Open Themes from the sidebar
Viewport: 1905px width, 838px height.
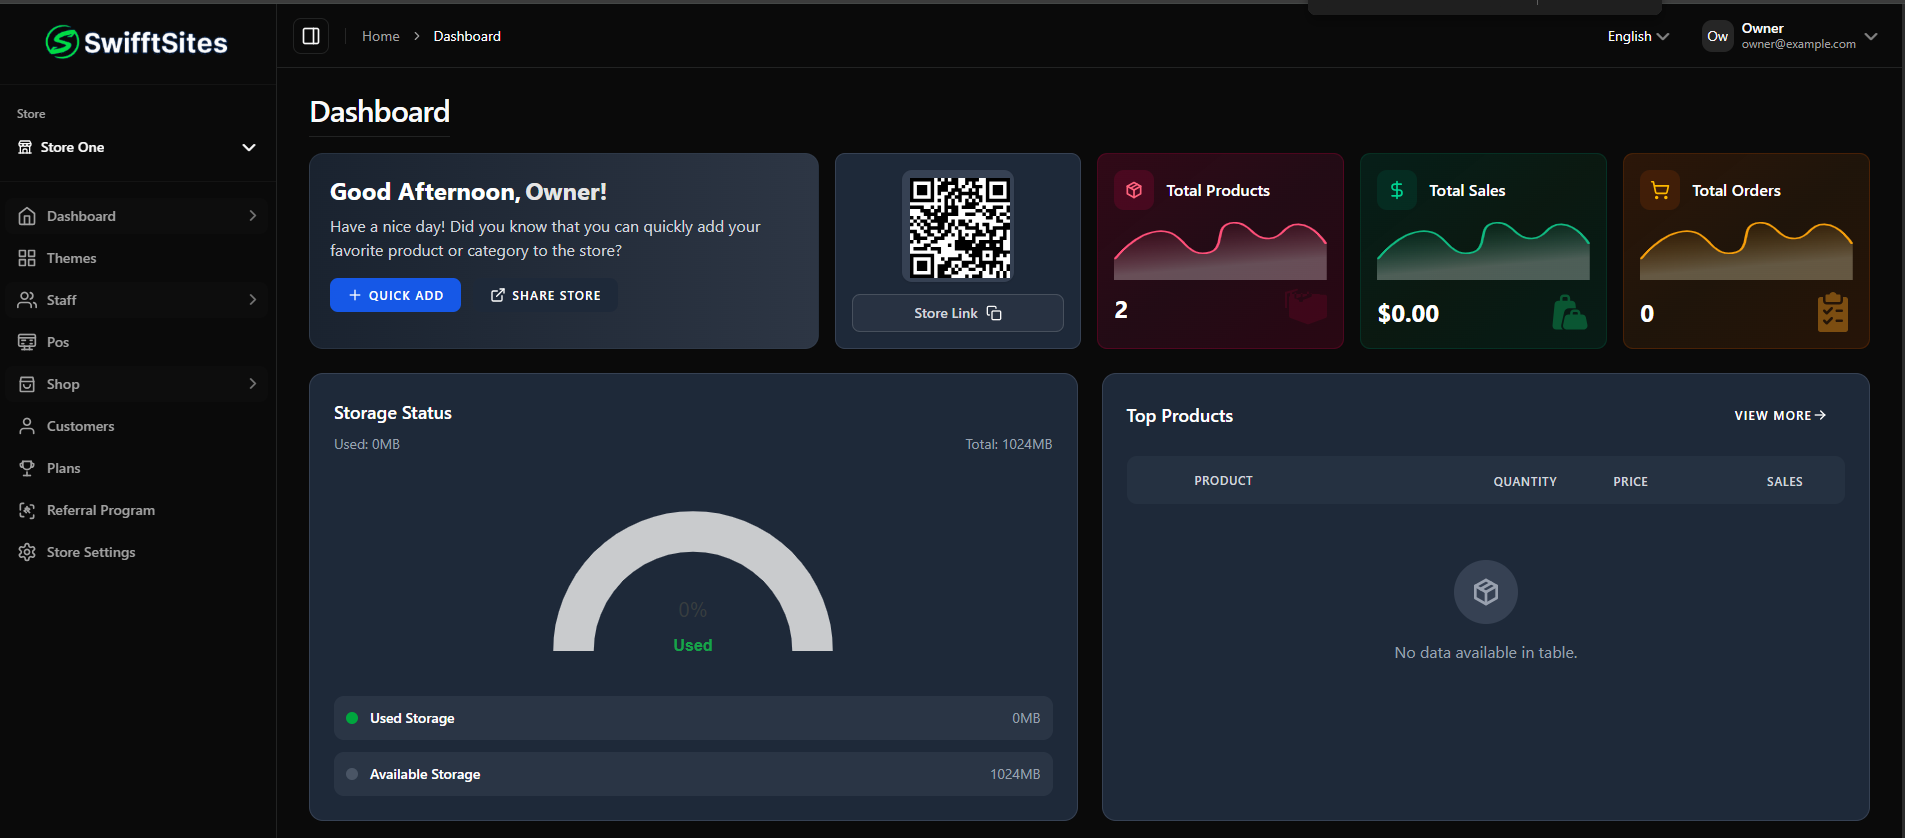tap(71, 258)
